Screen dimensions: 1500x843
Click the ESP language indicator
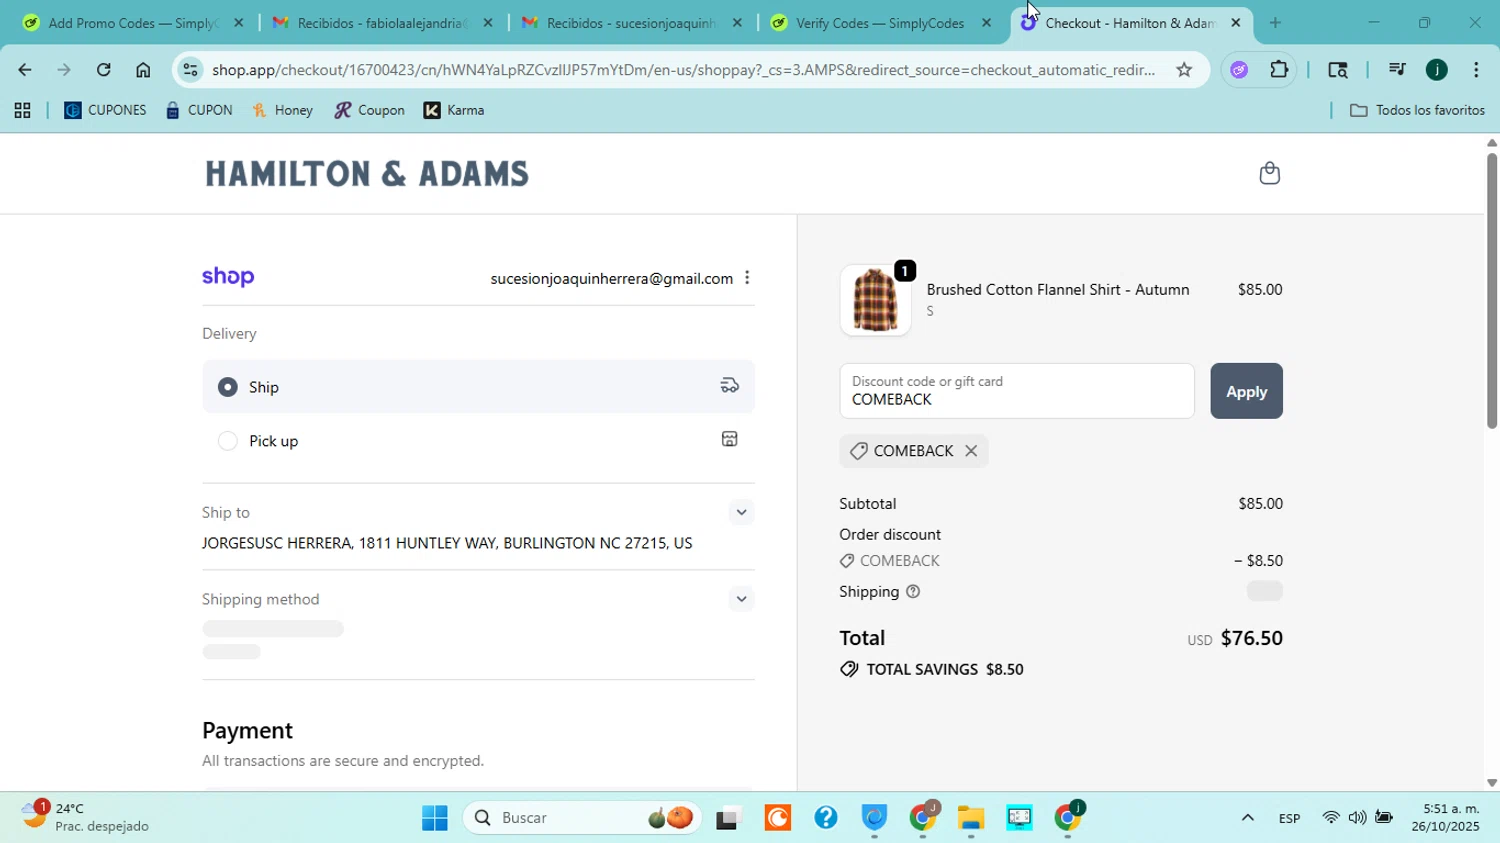pyautogui.click(x=1289, y=819)
